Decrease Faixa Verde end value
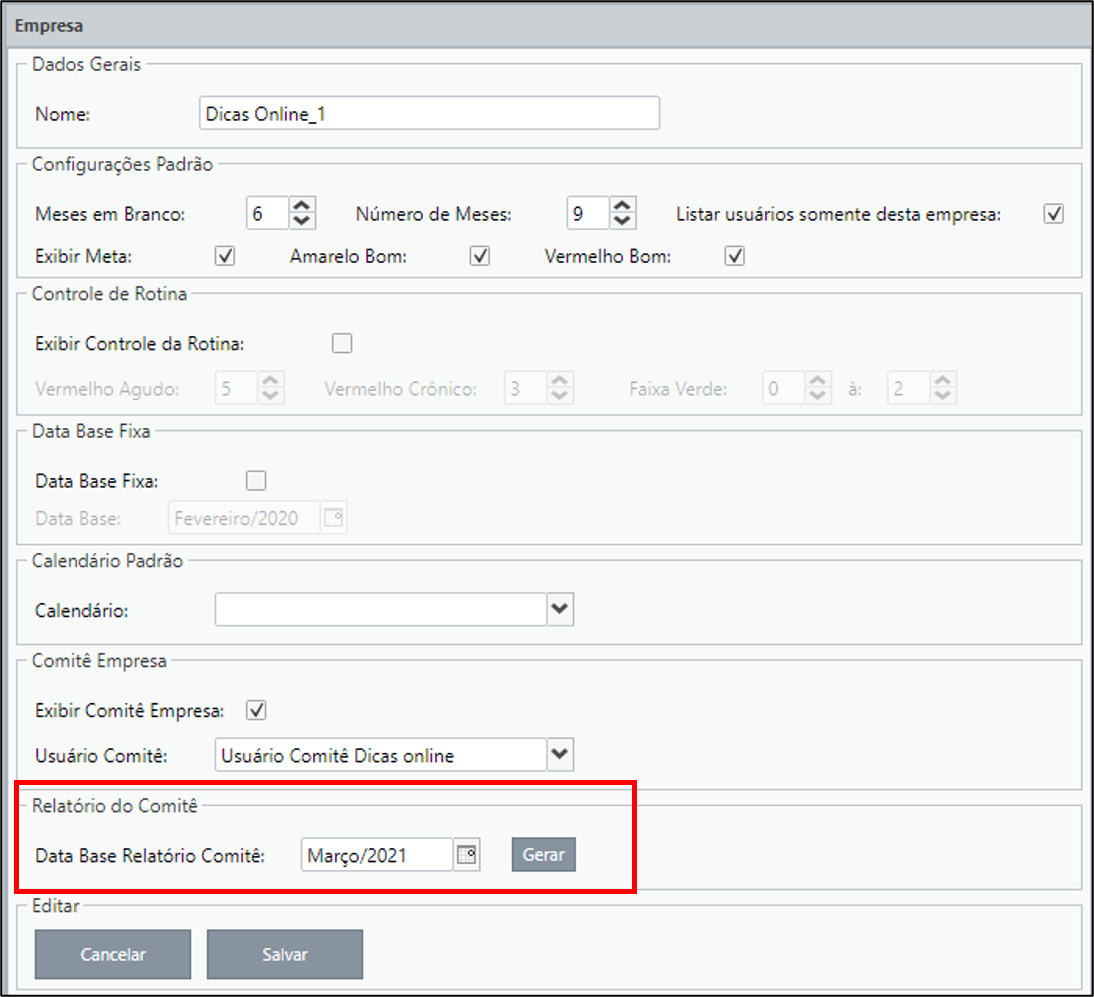Image resolution: width=1094 pixels, height=997 pixels. pos(943,396)
